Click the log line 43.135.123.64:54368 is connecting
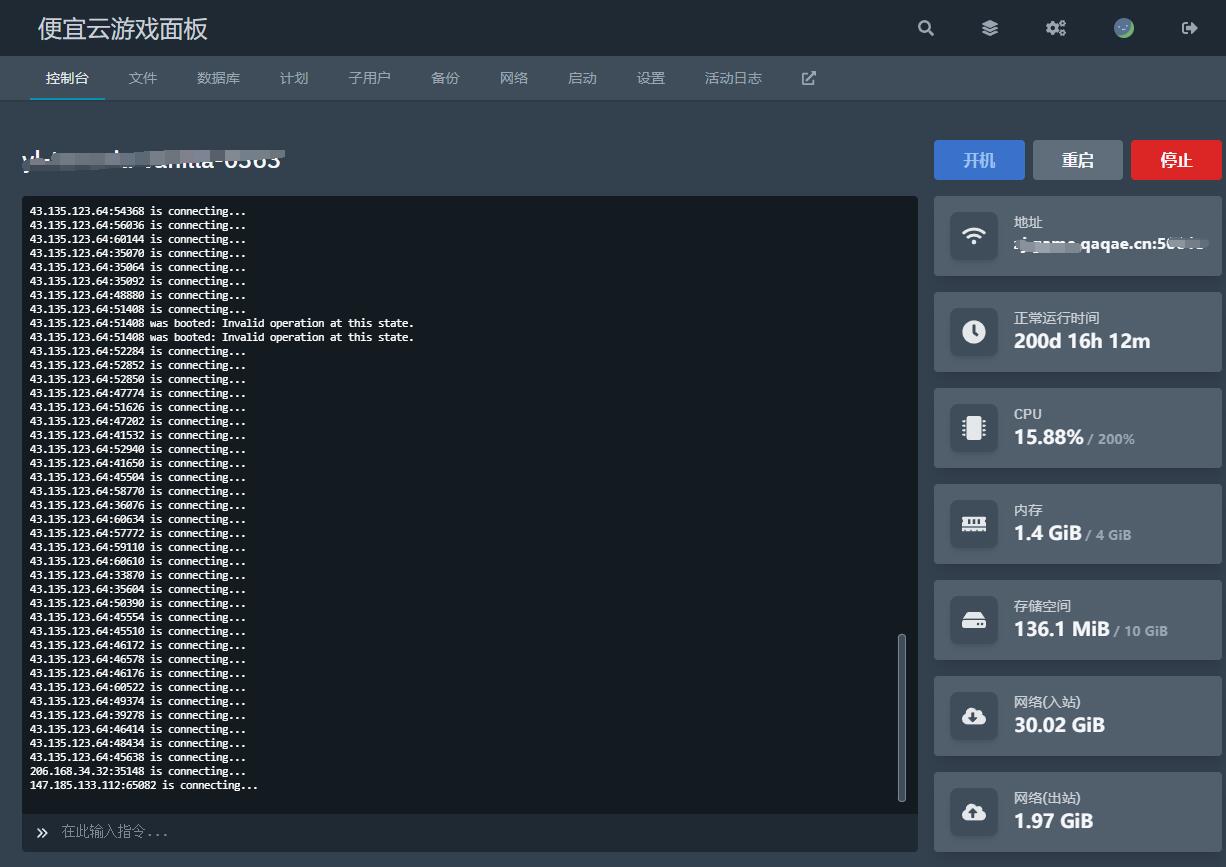The width and height of the screenshot is (1226, 867). point(138,211)
